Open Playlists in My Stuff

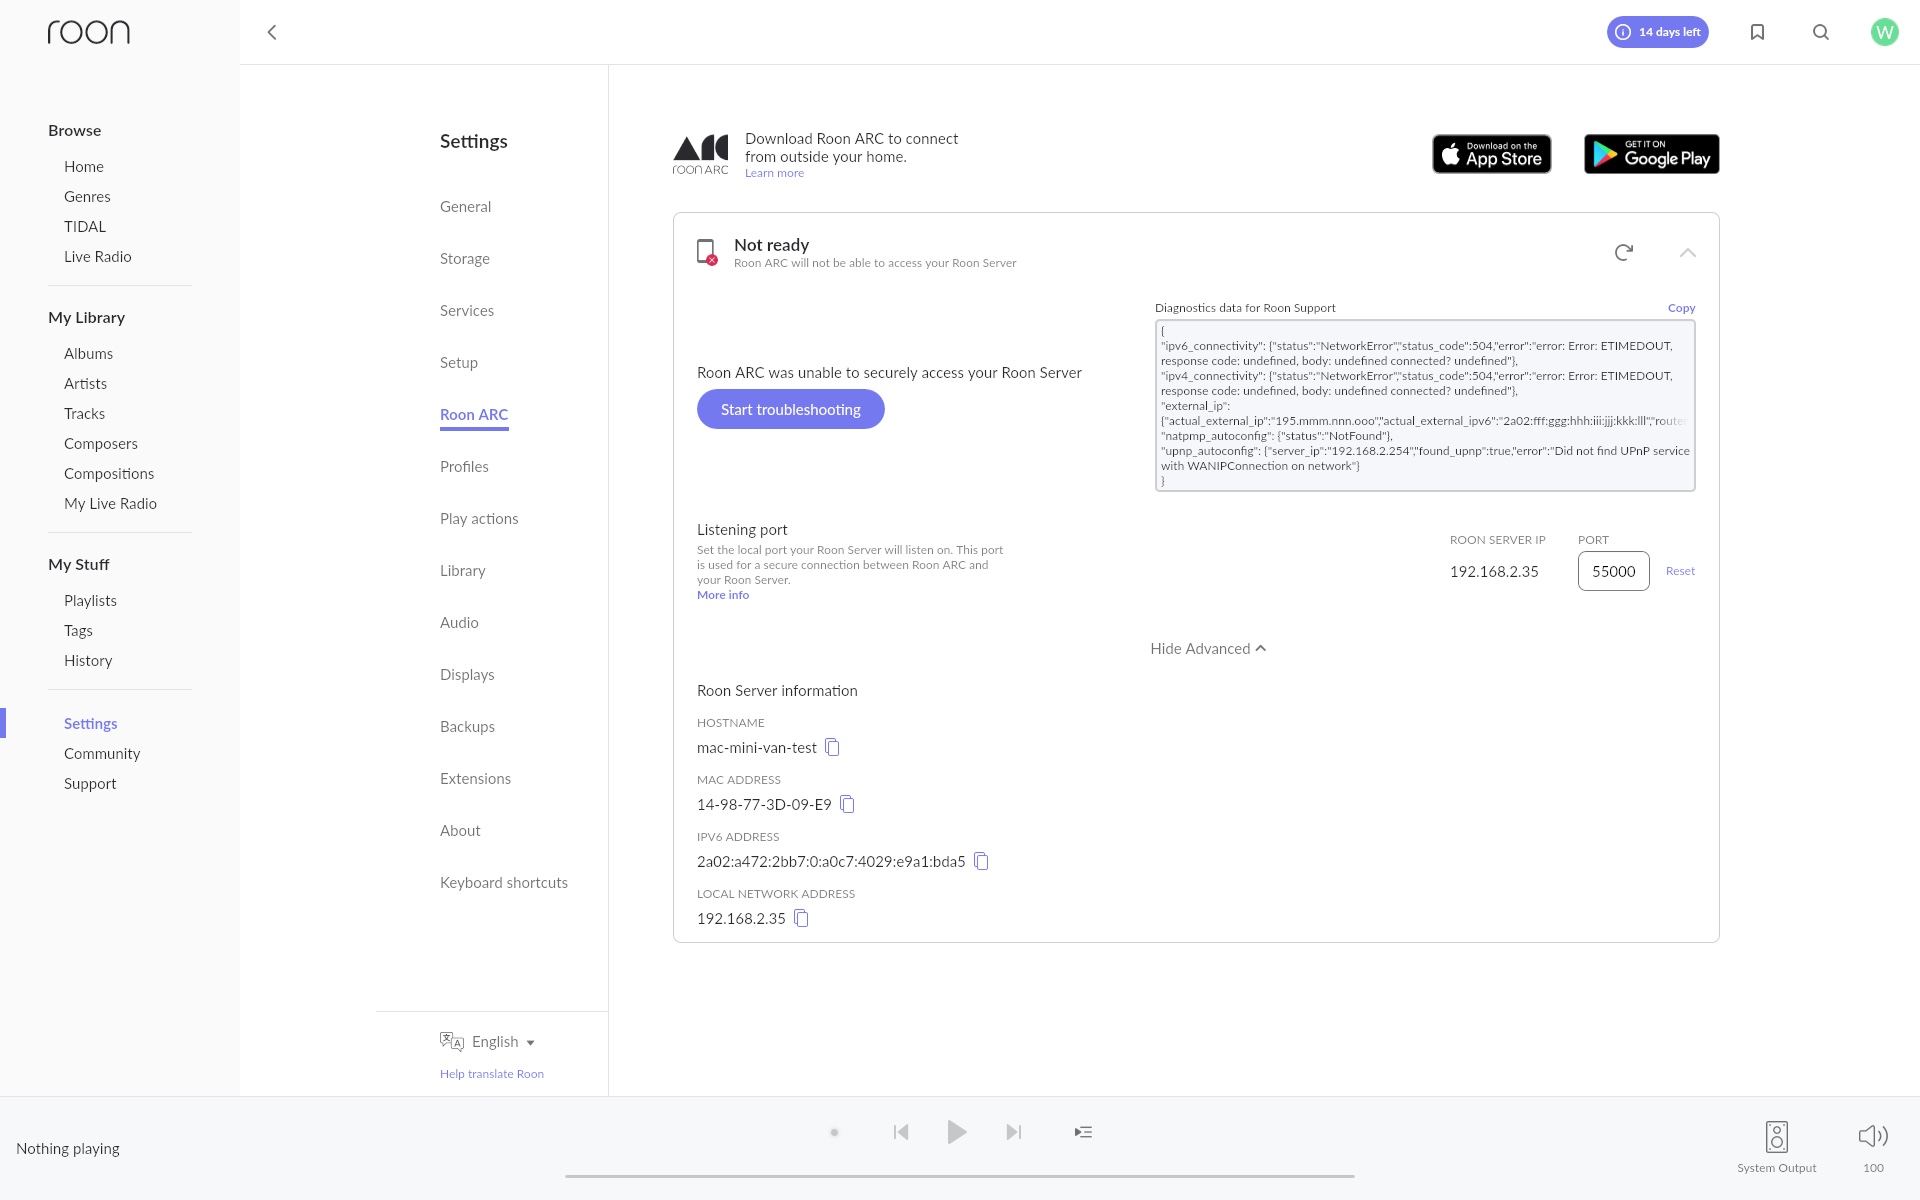[x=90, y=601]
